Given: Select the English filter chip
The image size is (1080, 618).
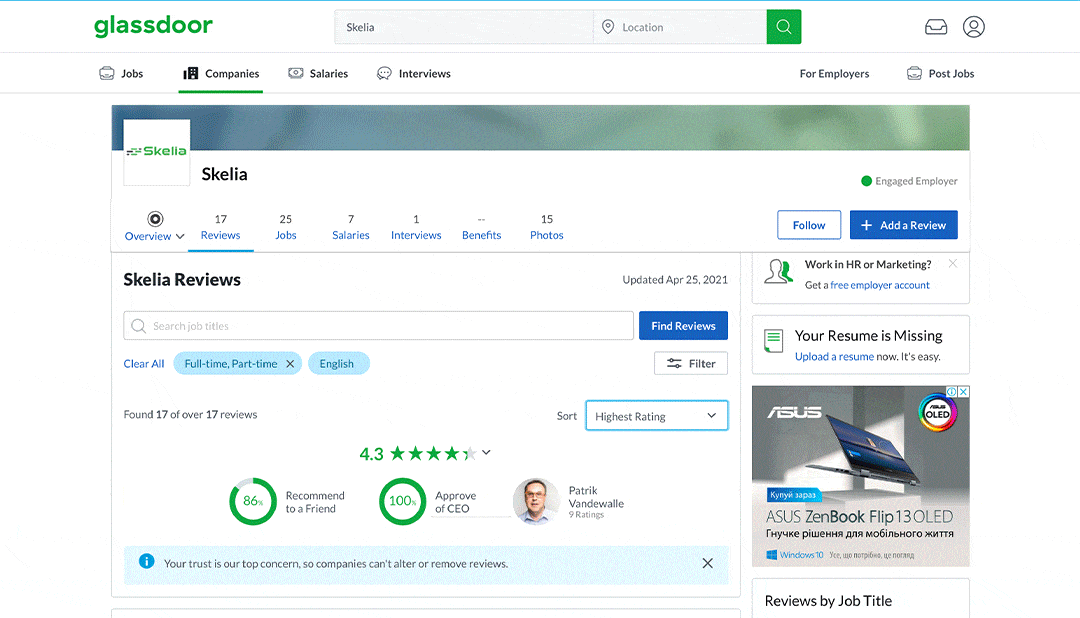Looking at the screenshot, I should coord(338,364).
